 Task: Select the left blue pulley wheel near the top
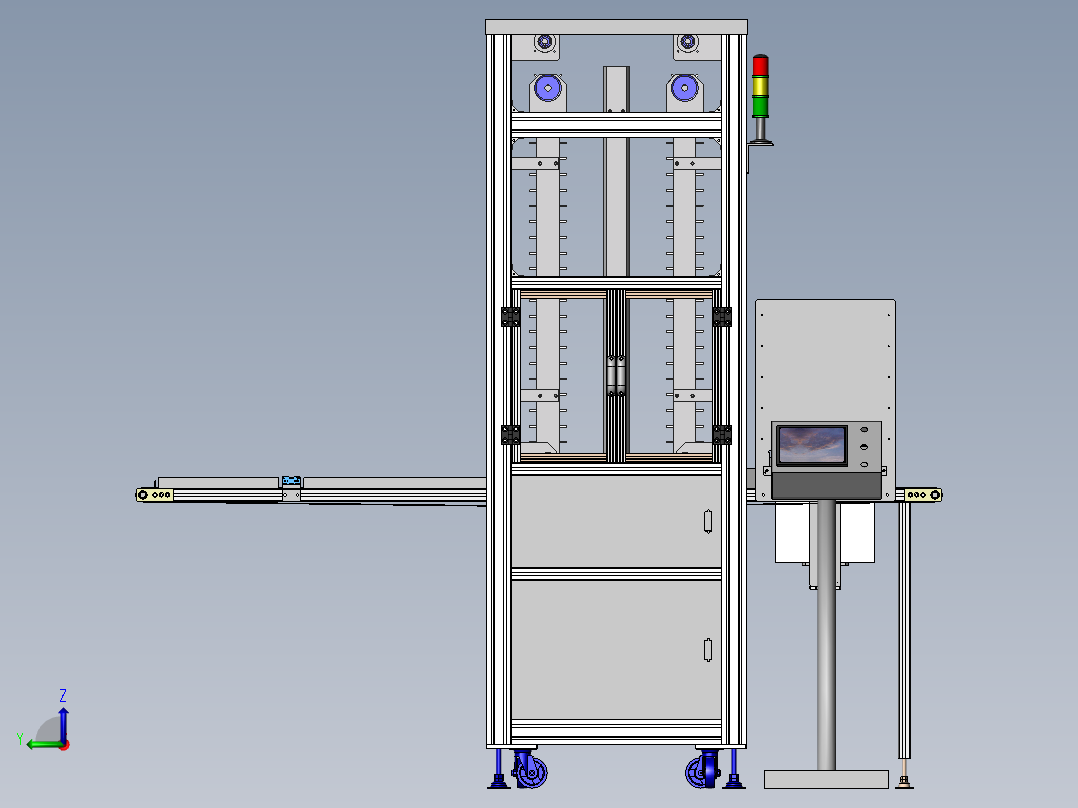pos(547,88)
